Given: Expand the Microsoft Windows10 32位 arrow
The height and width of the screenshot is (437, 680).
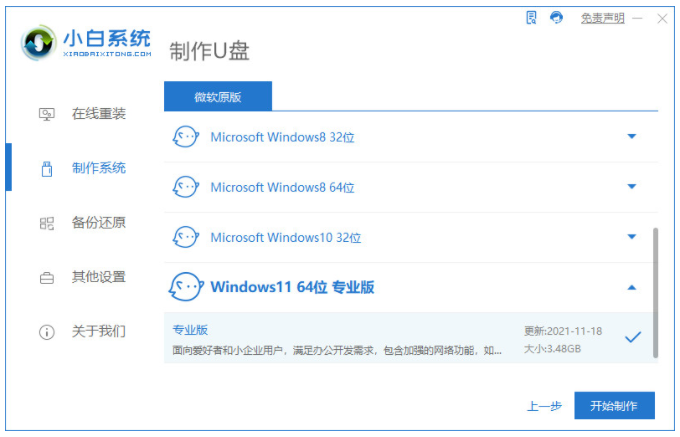Looking at the screenshot, I should pos(632,237).
